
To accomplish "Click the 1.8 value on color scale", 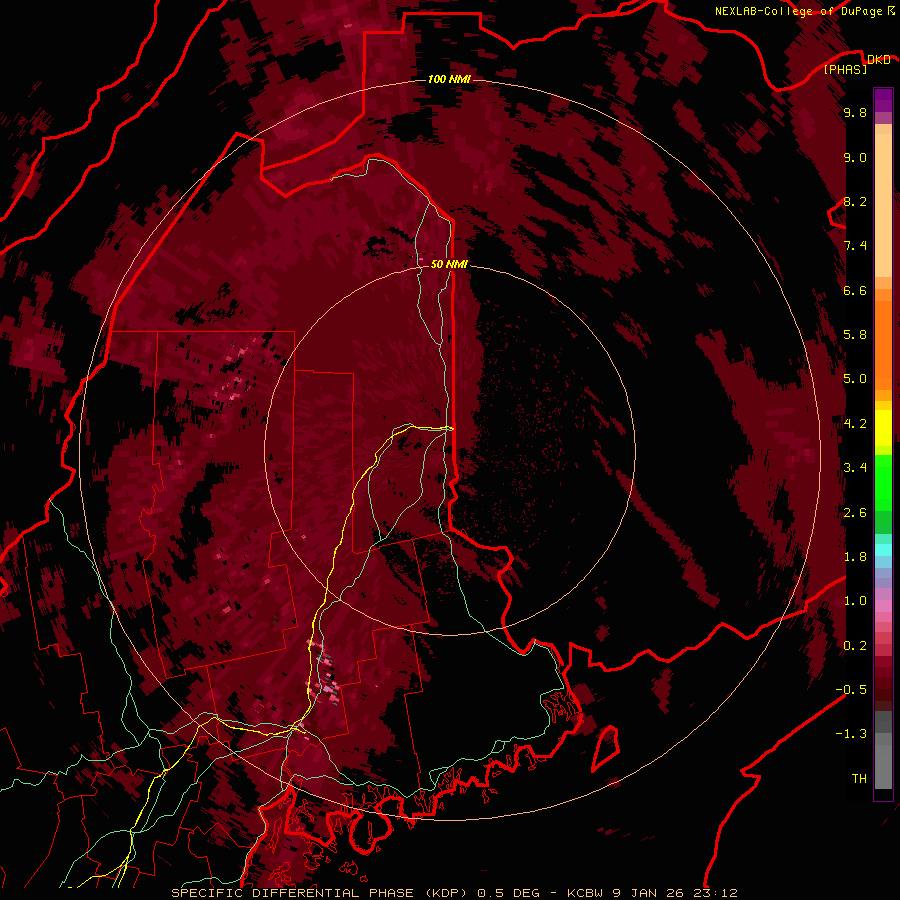I will click(855, 557).
